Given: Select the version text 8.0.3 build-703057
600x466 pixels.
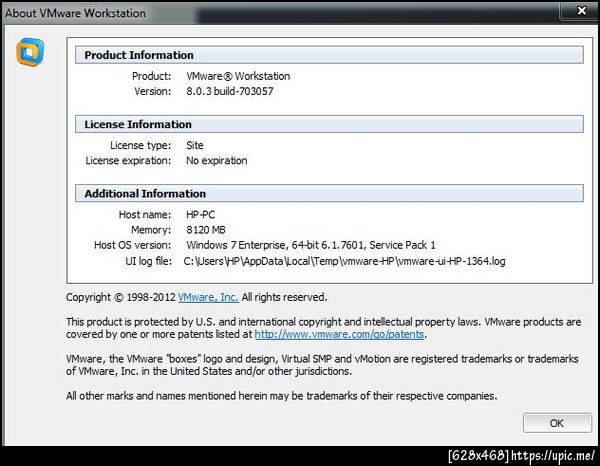Looking at the screenshot, I should tap(230, 91).
